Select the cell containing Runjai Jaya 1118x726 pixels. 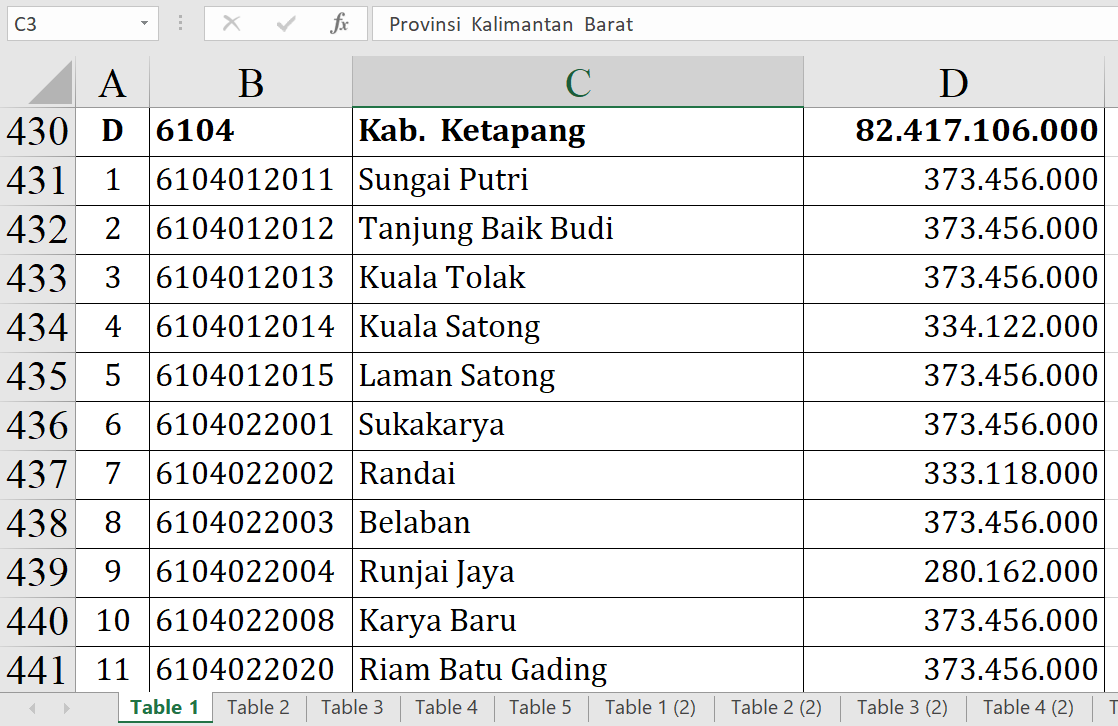tap(577, 572)
